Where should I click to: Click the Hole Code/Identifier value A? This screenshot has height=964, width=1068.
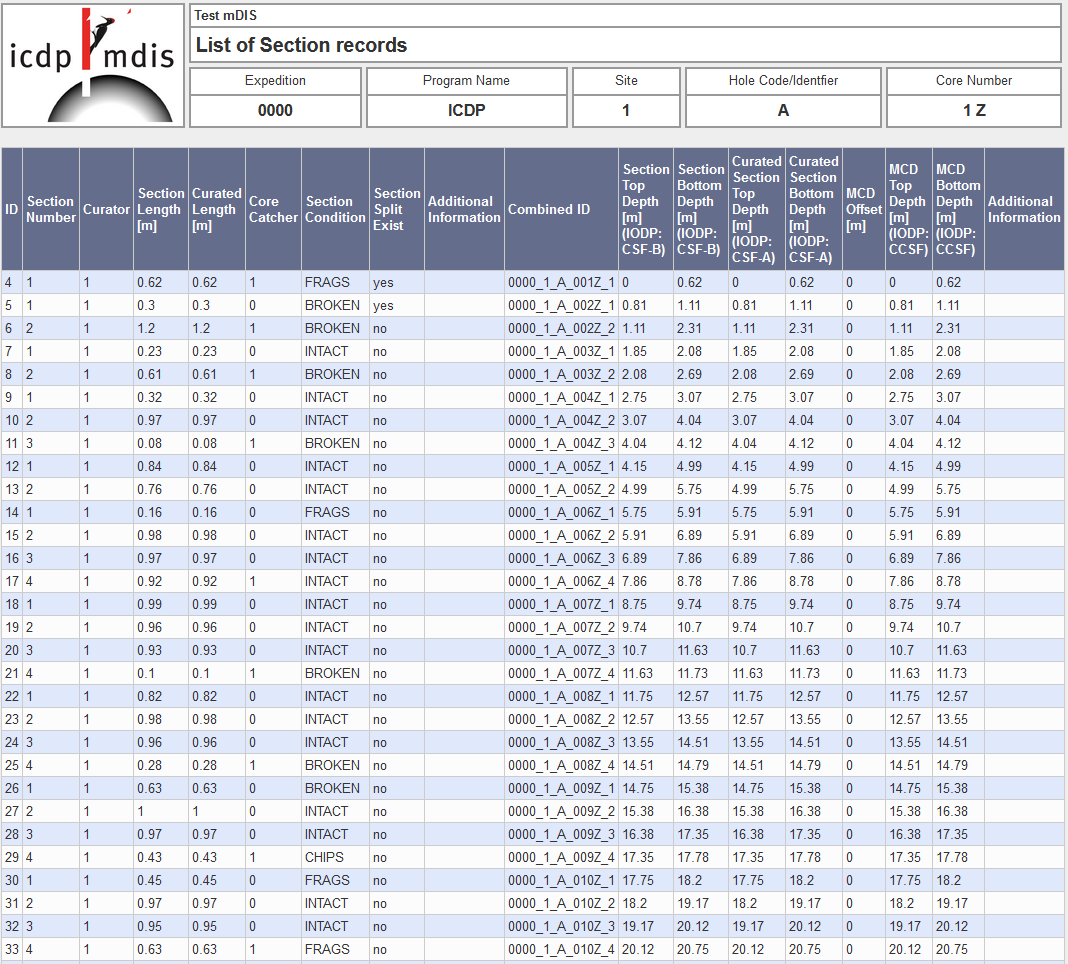[x=783, y=110]
